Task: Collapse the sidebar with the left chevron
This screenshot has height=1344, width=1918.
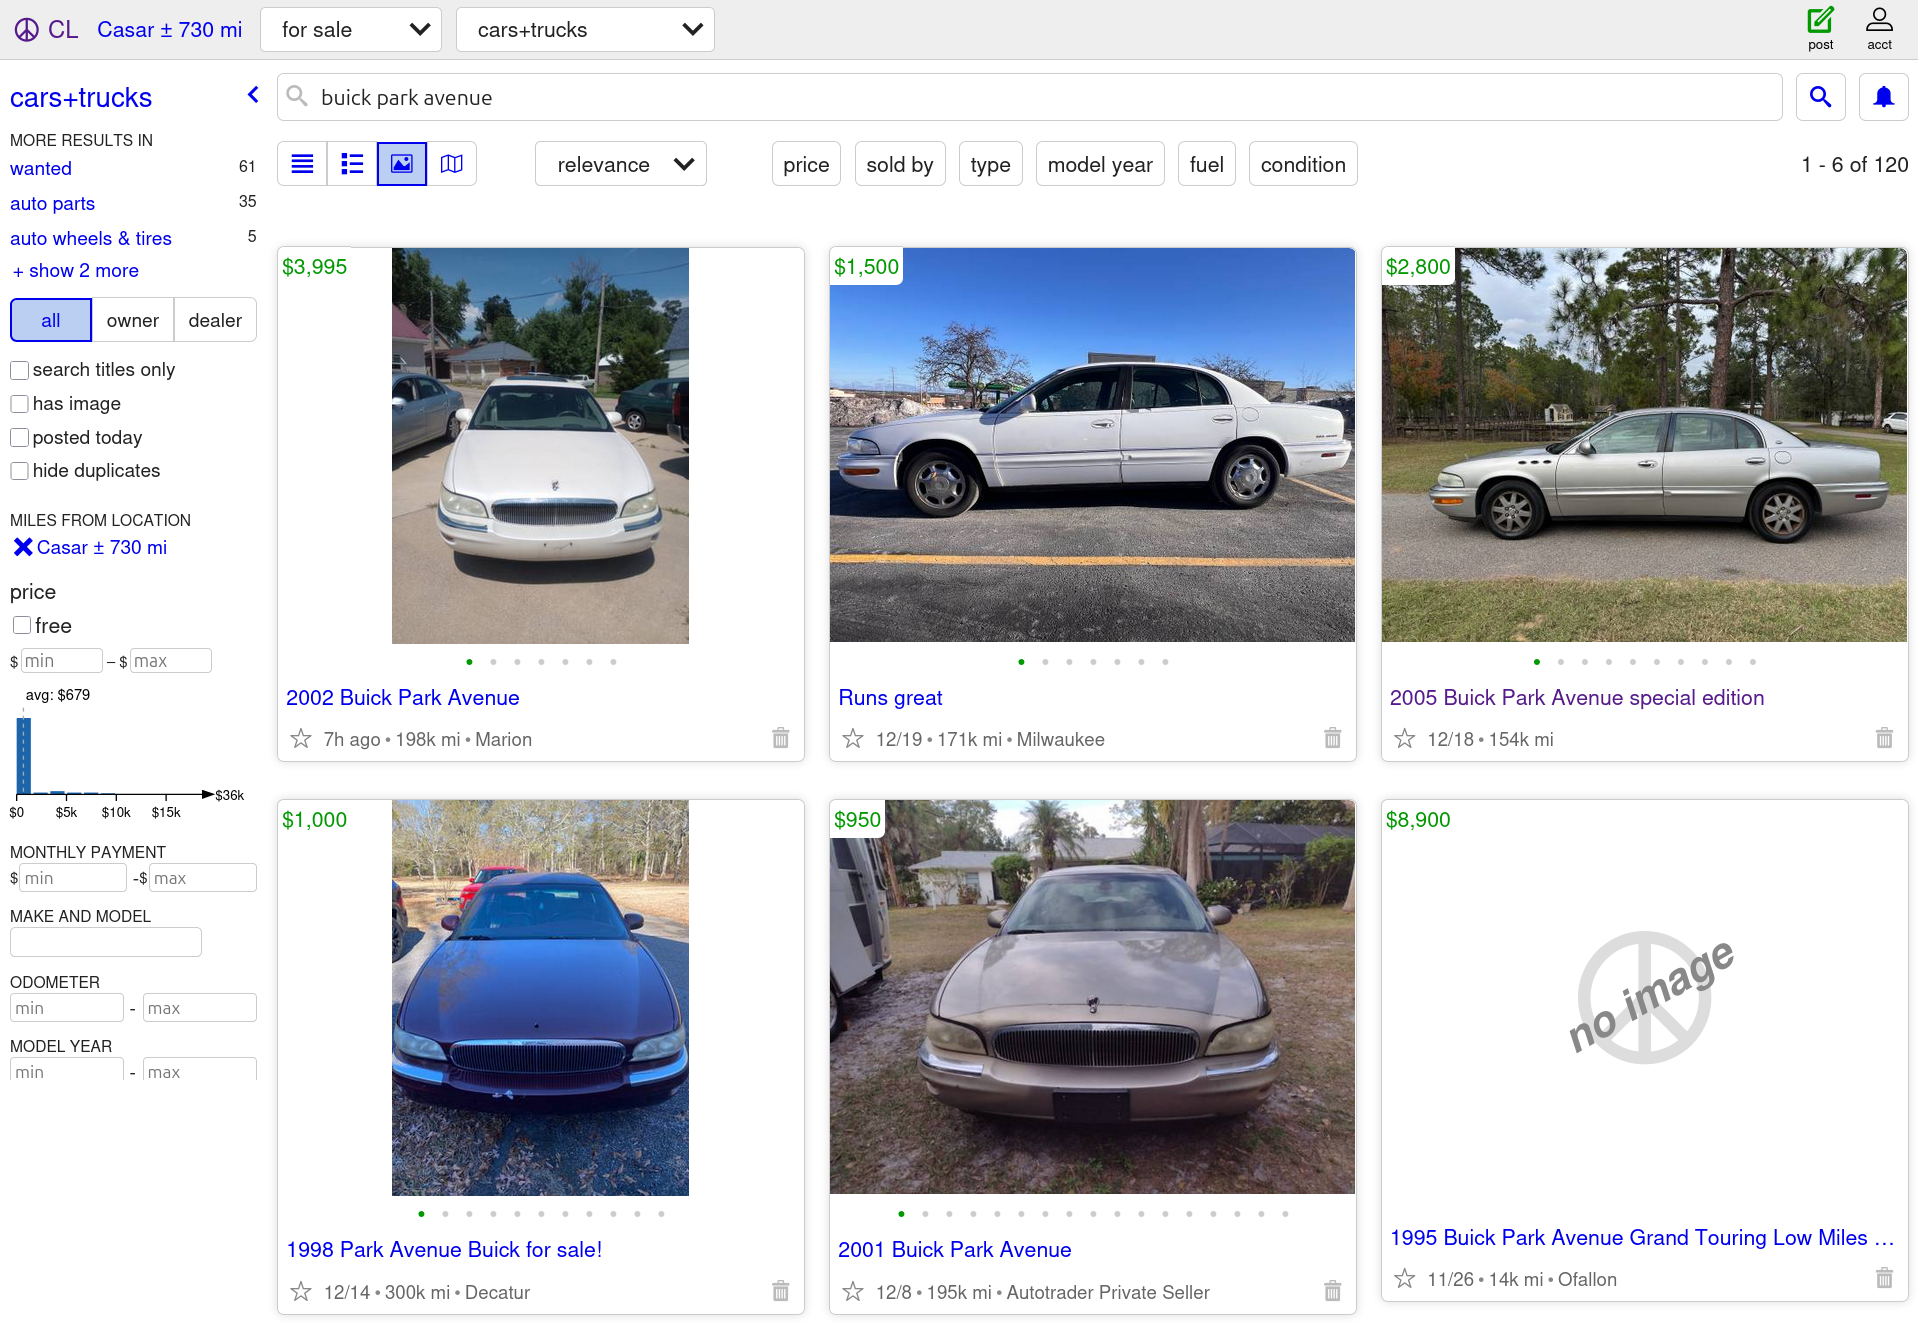Action: 253,95
